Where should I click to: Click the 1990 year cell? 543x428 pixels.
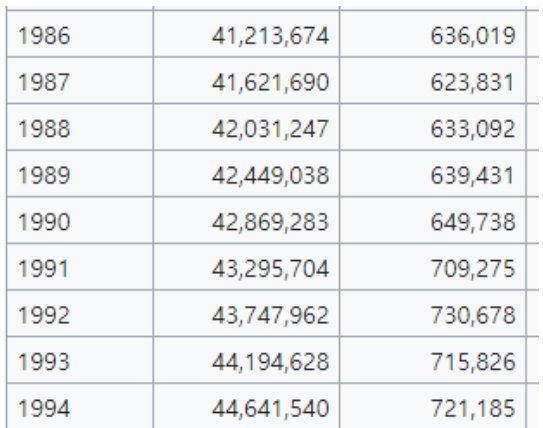pyautogui.click(x=80, y=220)
